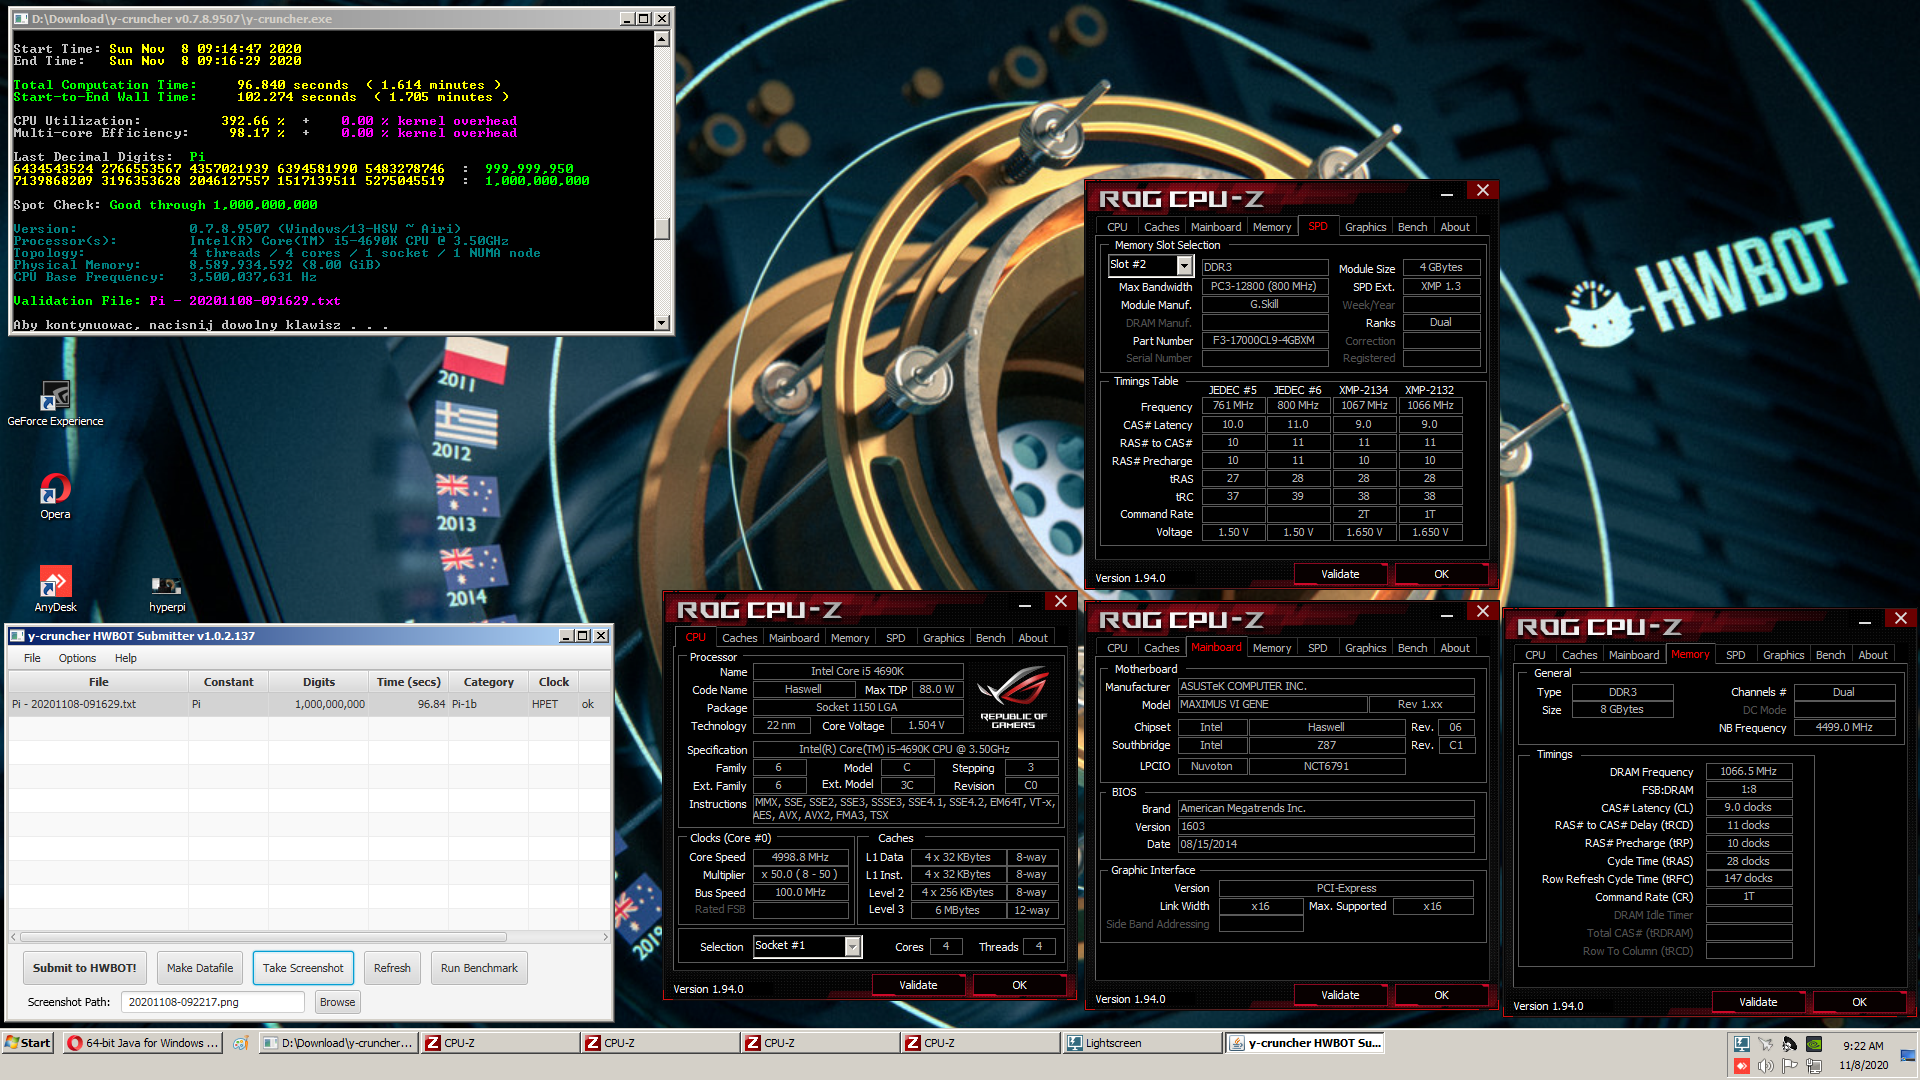Select y-cruncher HWBOT Submitter taskbar button
Viewport: 1920px width, 1080px height.
pyautogui.click(x=1304, y=1043)
